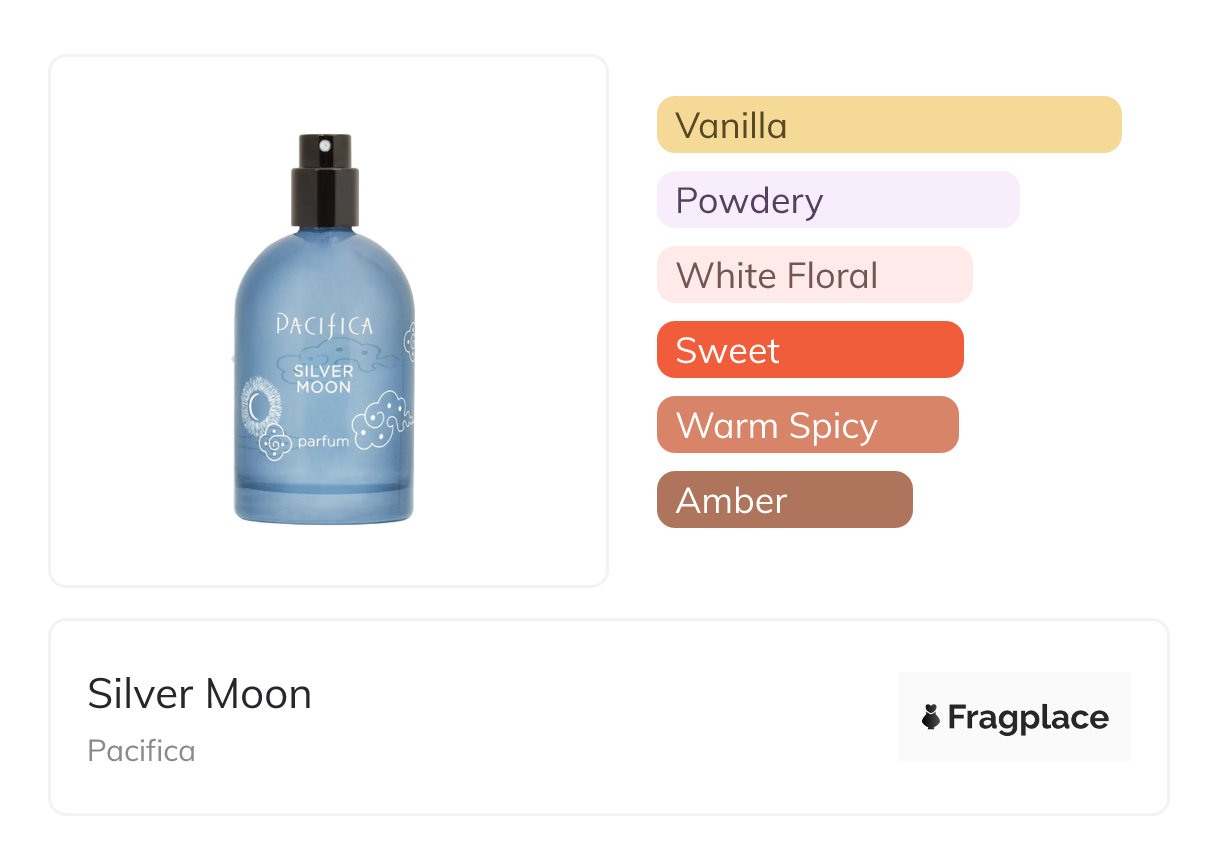Click the crescent moon illustration on bottle
1218x864 pixels.
(259, 406)
